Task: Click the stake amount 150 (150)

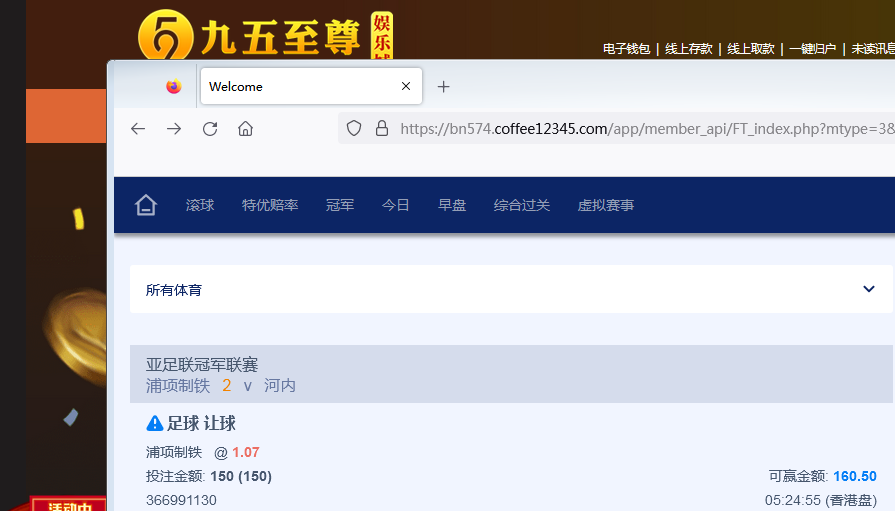Action: tap(241, 476)
